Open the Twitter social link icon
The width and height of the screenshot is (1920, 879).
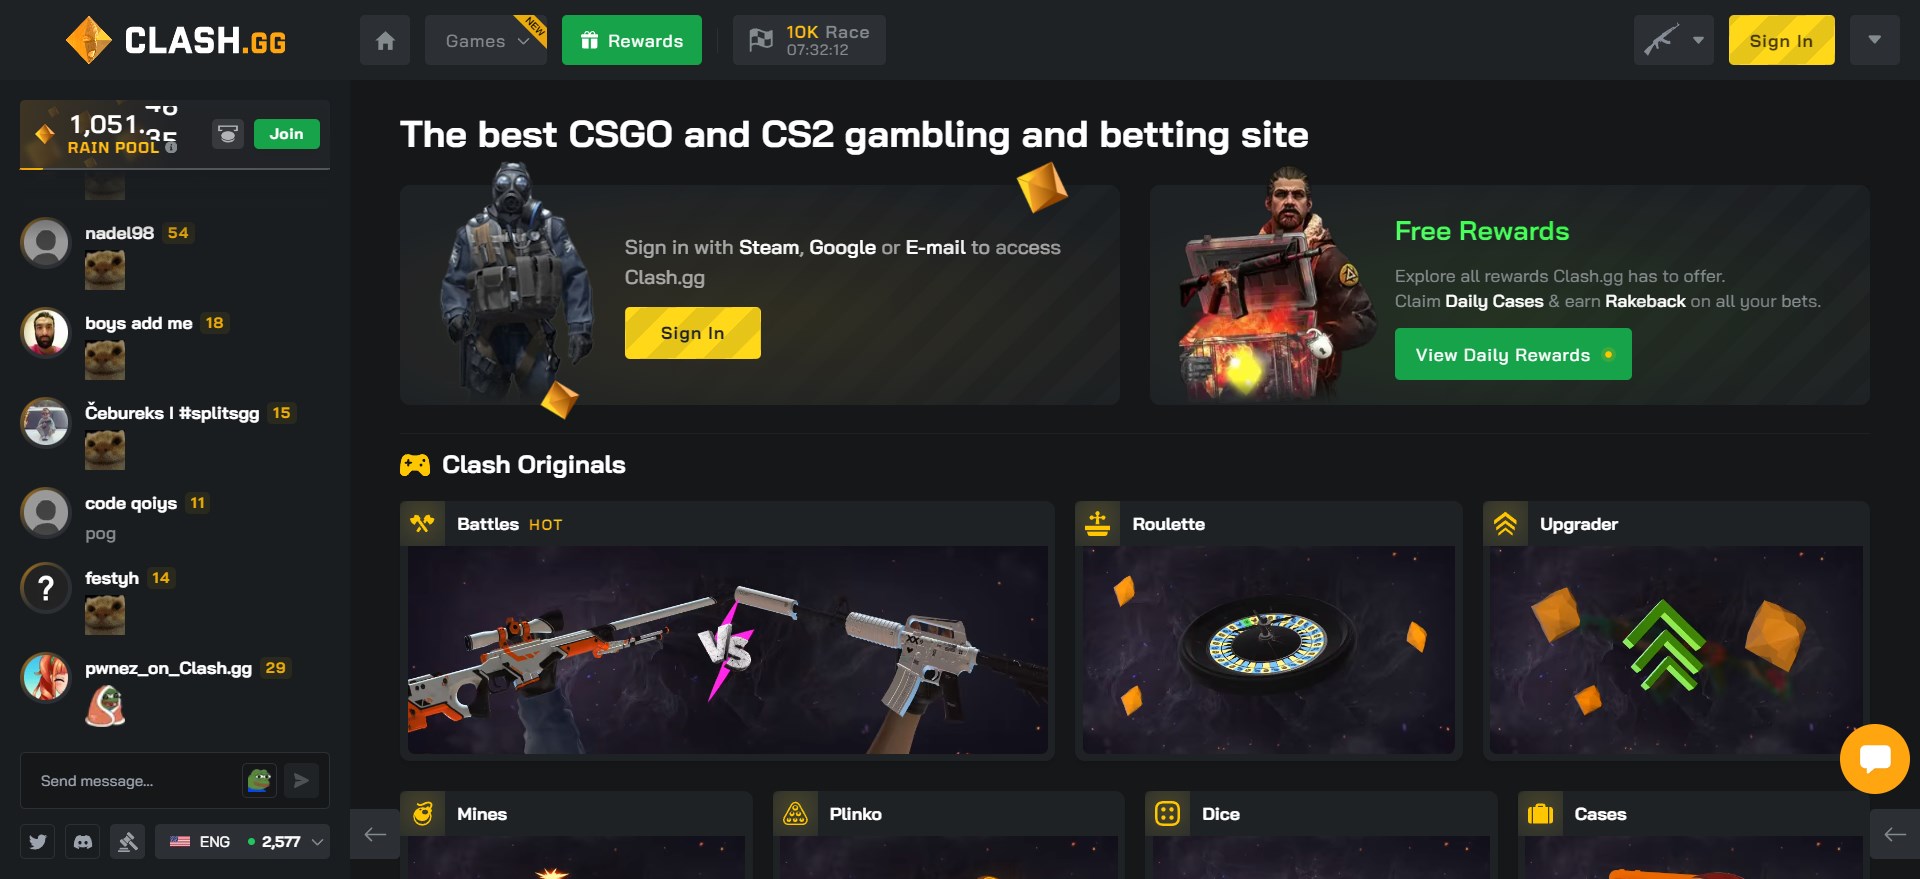click(x=38, y=842)
